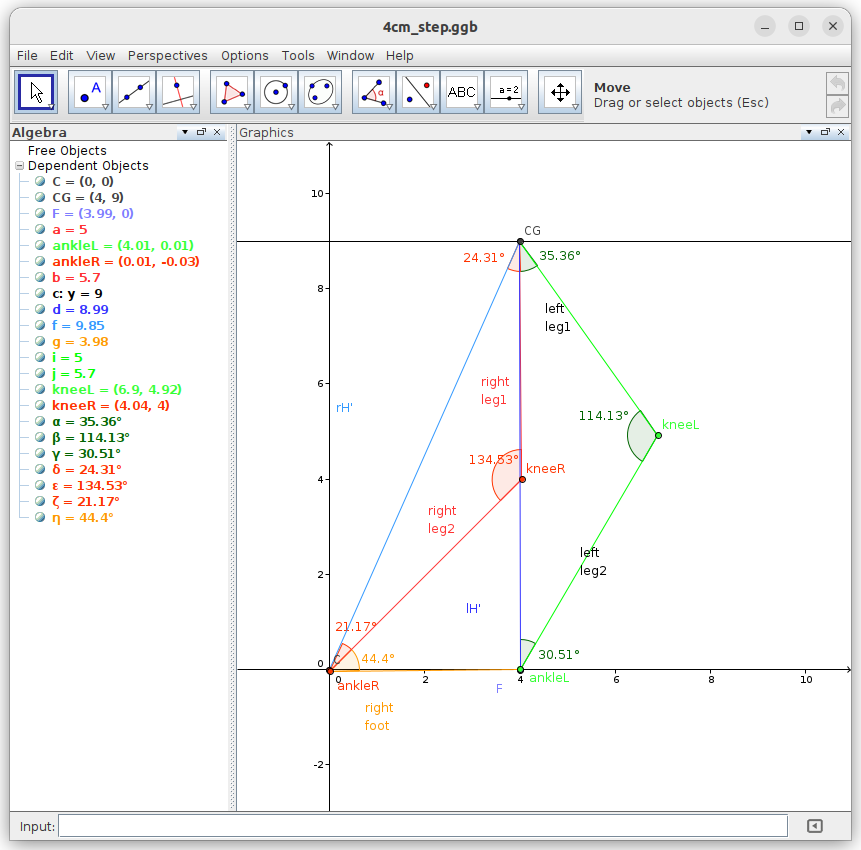Pop out the Graphics panel into window

[x=825, y=132]
